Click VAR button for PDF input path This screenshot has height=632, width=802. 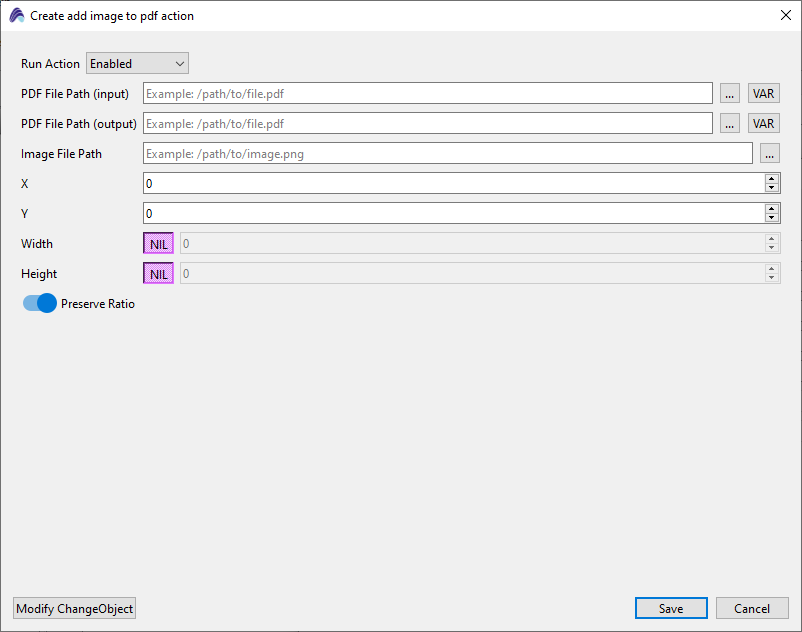click(x=763, y=94)
